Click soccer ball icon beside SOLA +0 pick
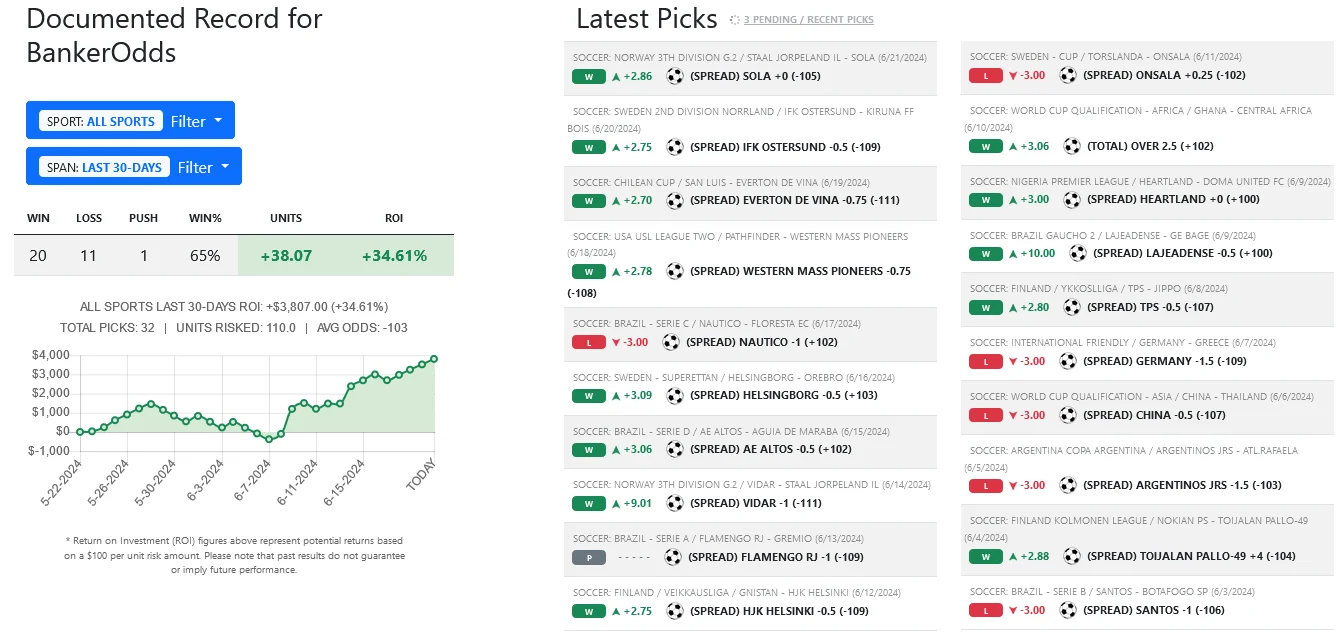 (x=675, y=76)
